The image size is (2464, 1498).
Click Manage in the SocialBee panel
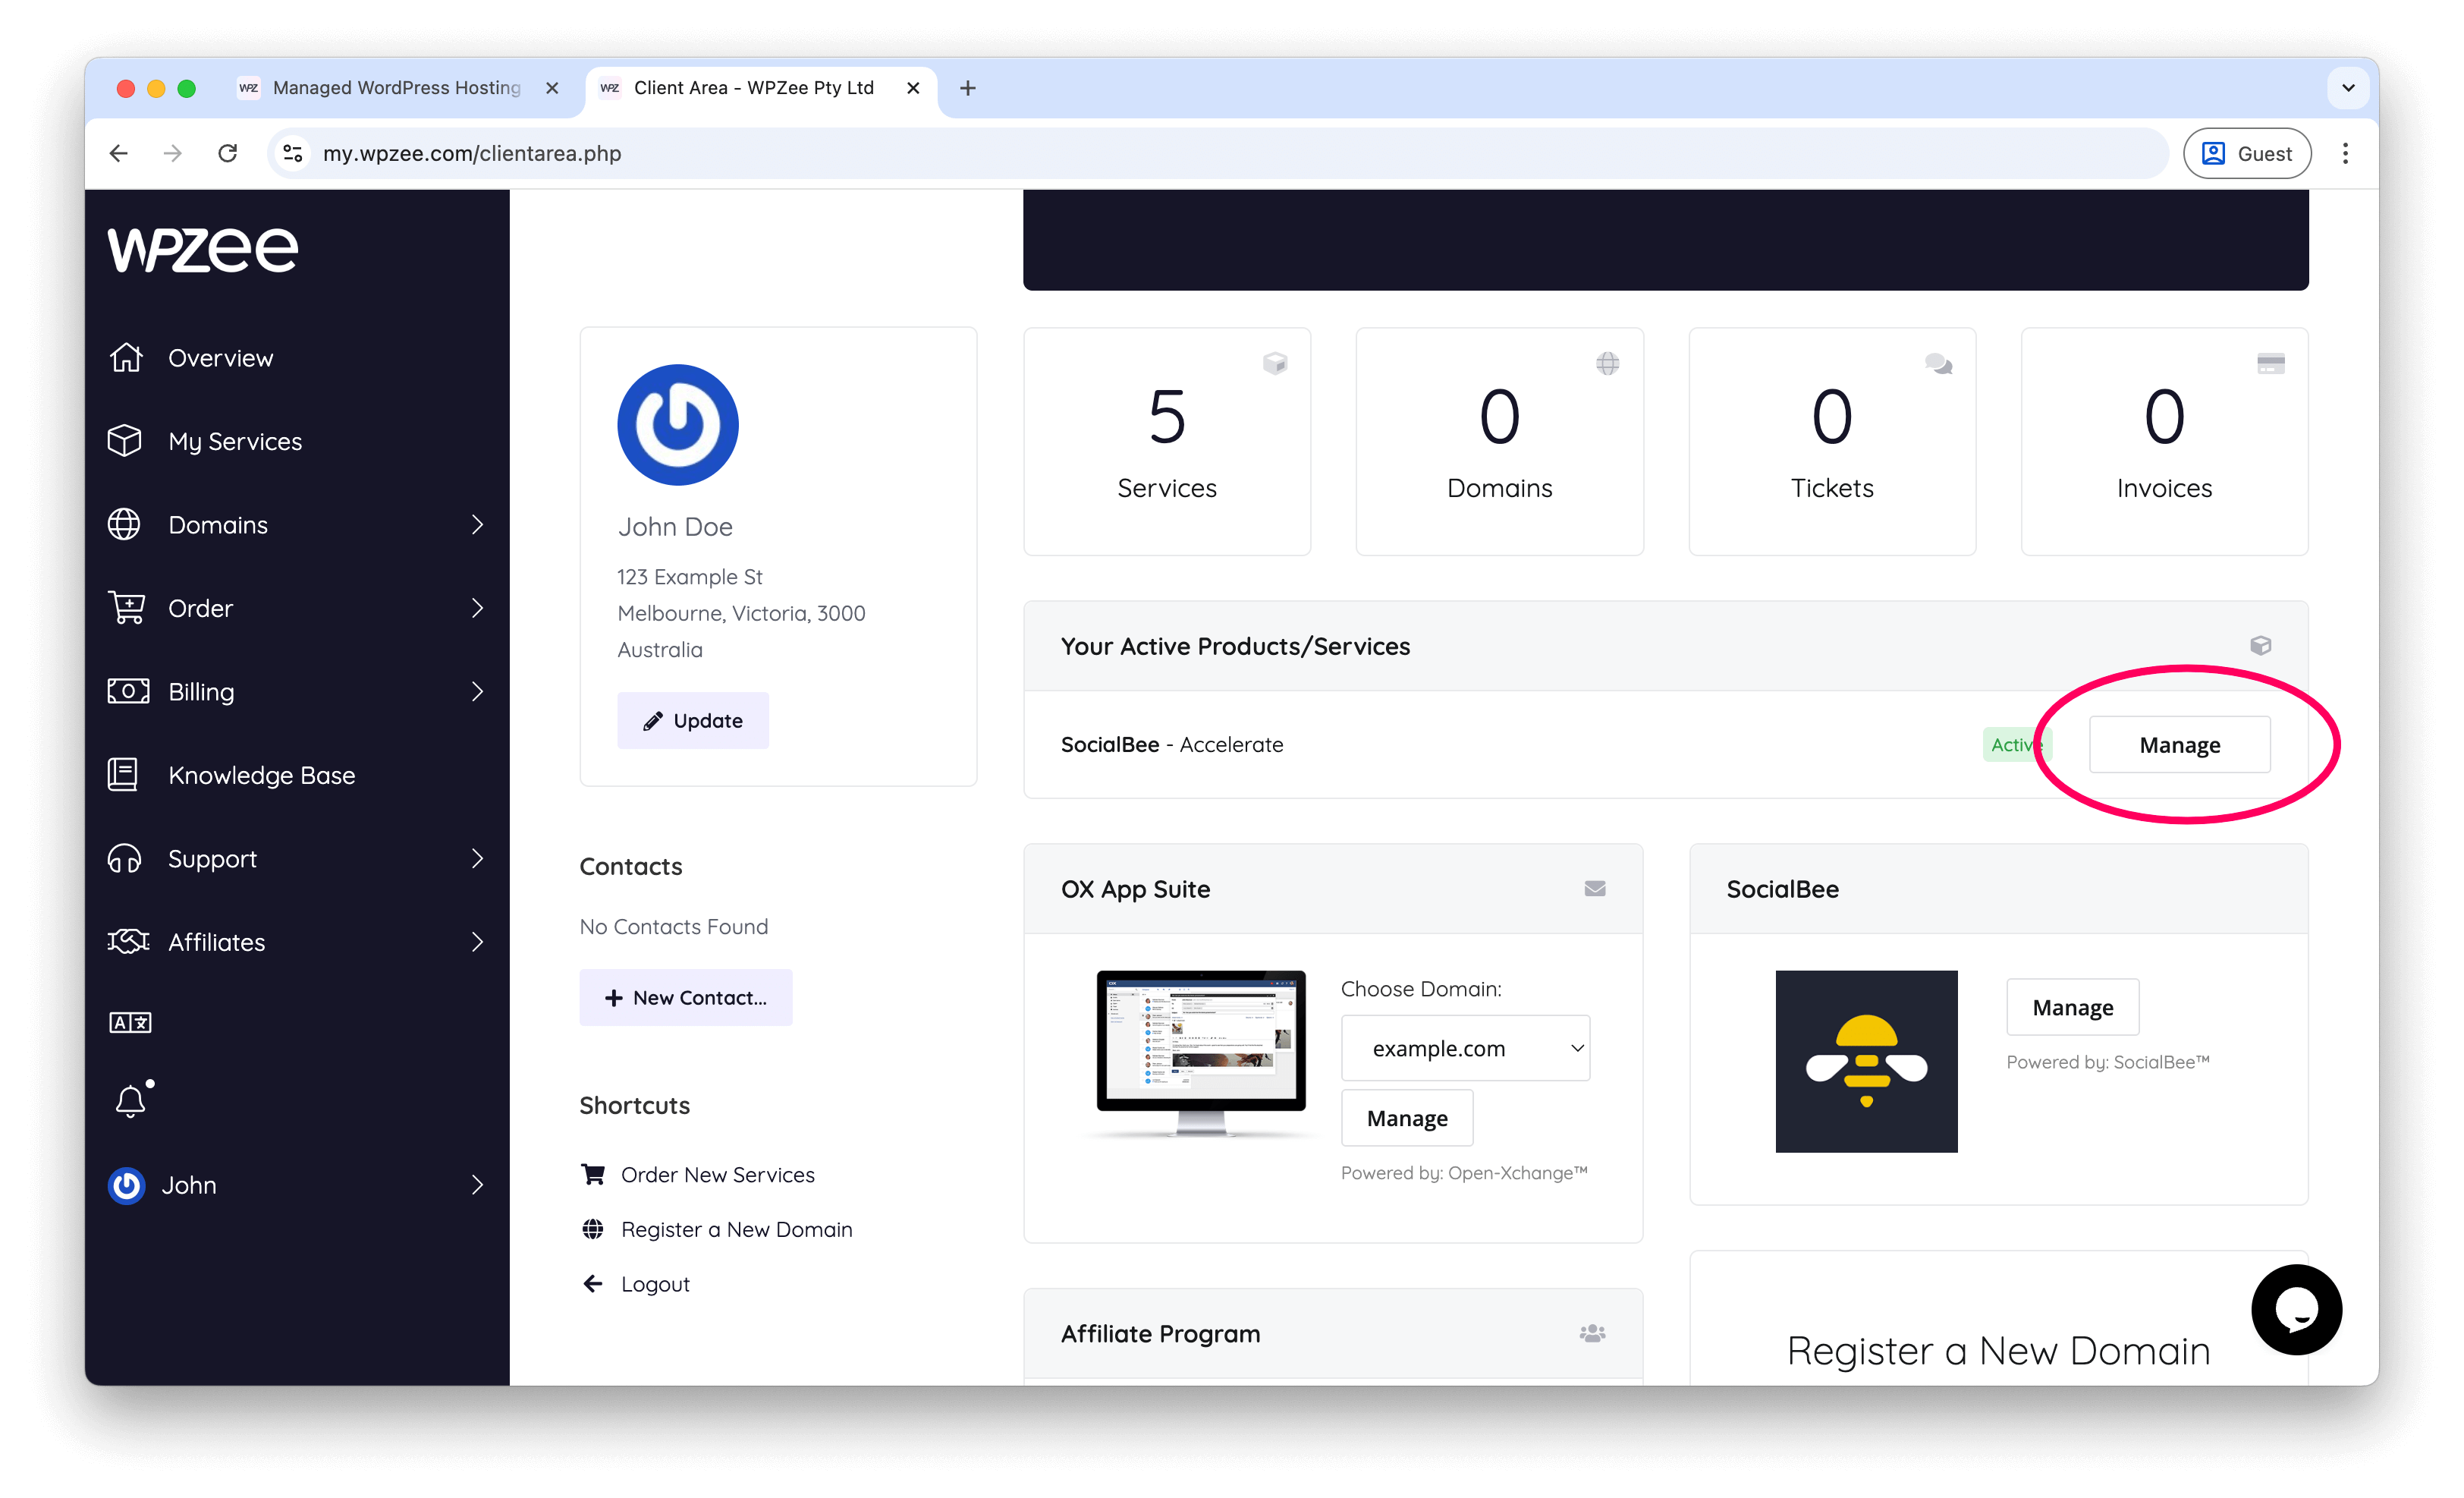point(2073,1007)
